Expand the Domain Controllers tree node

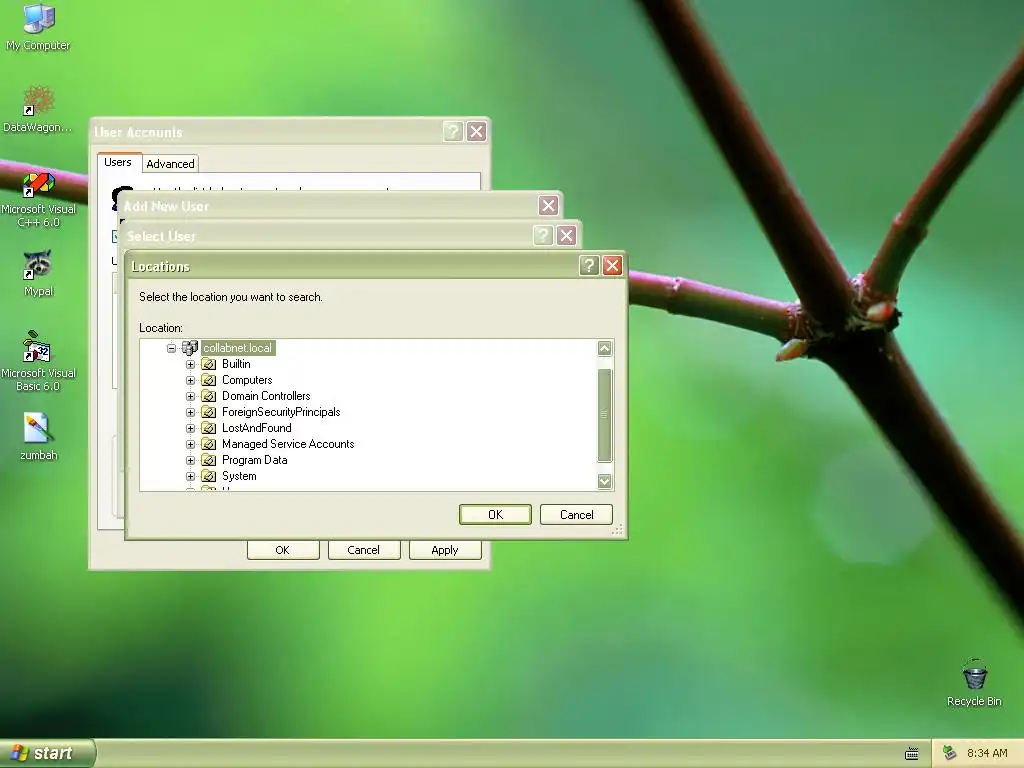point(190,396)
